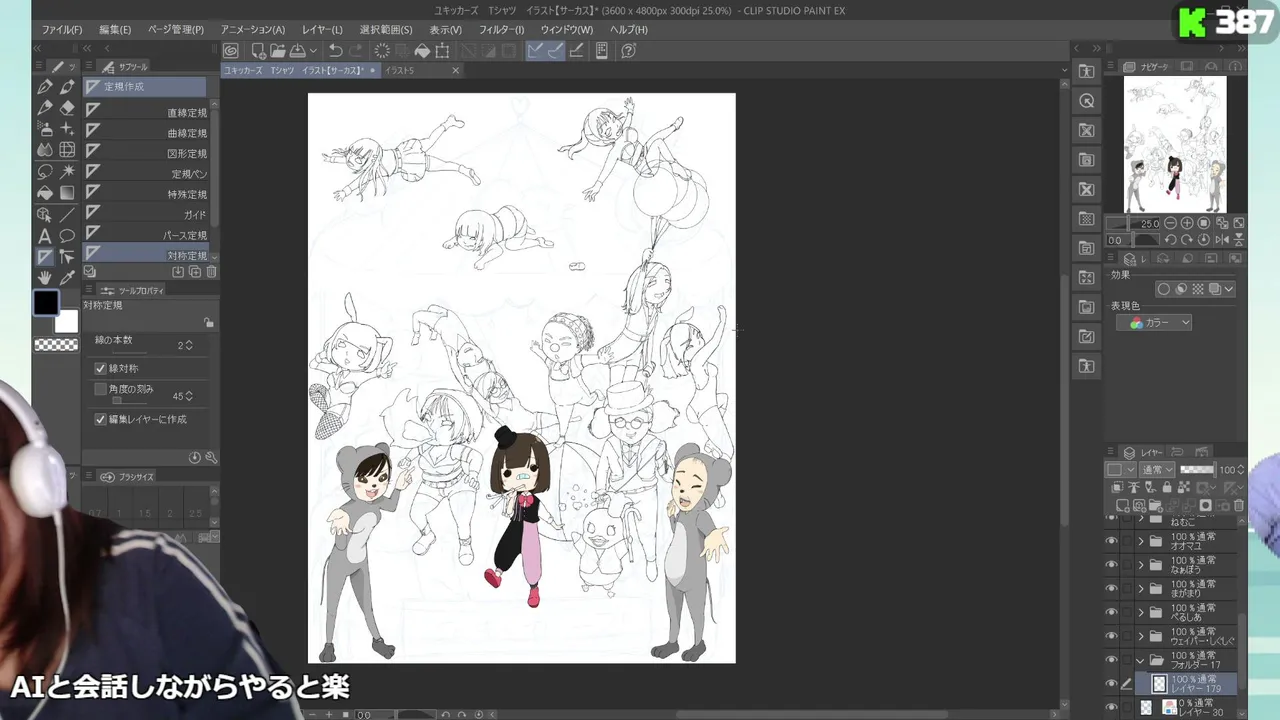Expand the なぁぼう layer folder
Viewport: 1280px width, 720px height.
point(1141,565)
